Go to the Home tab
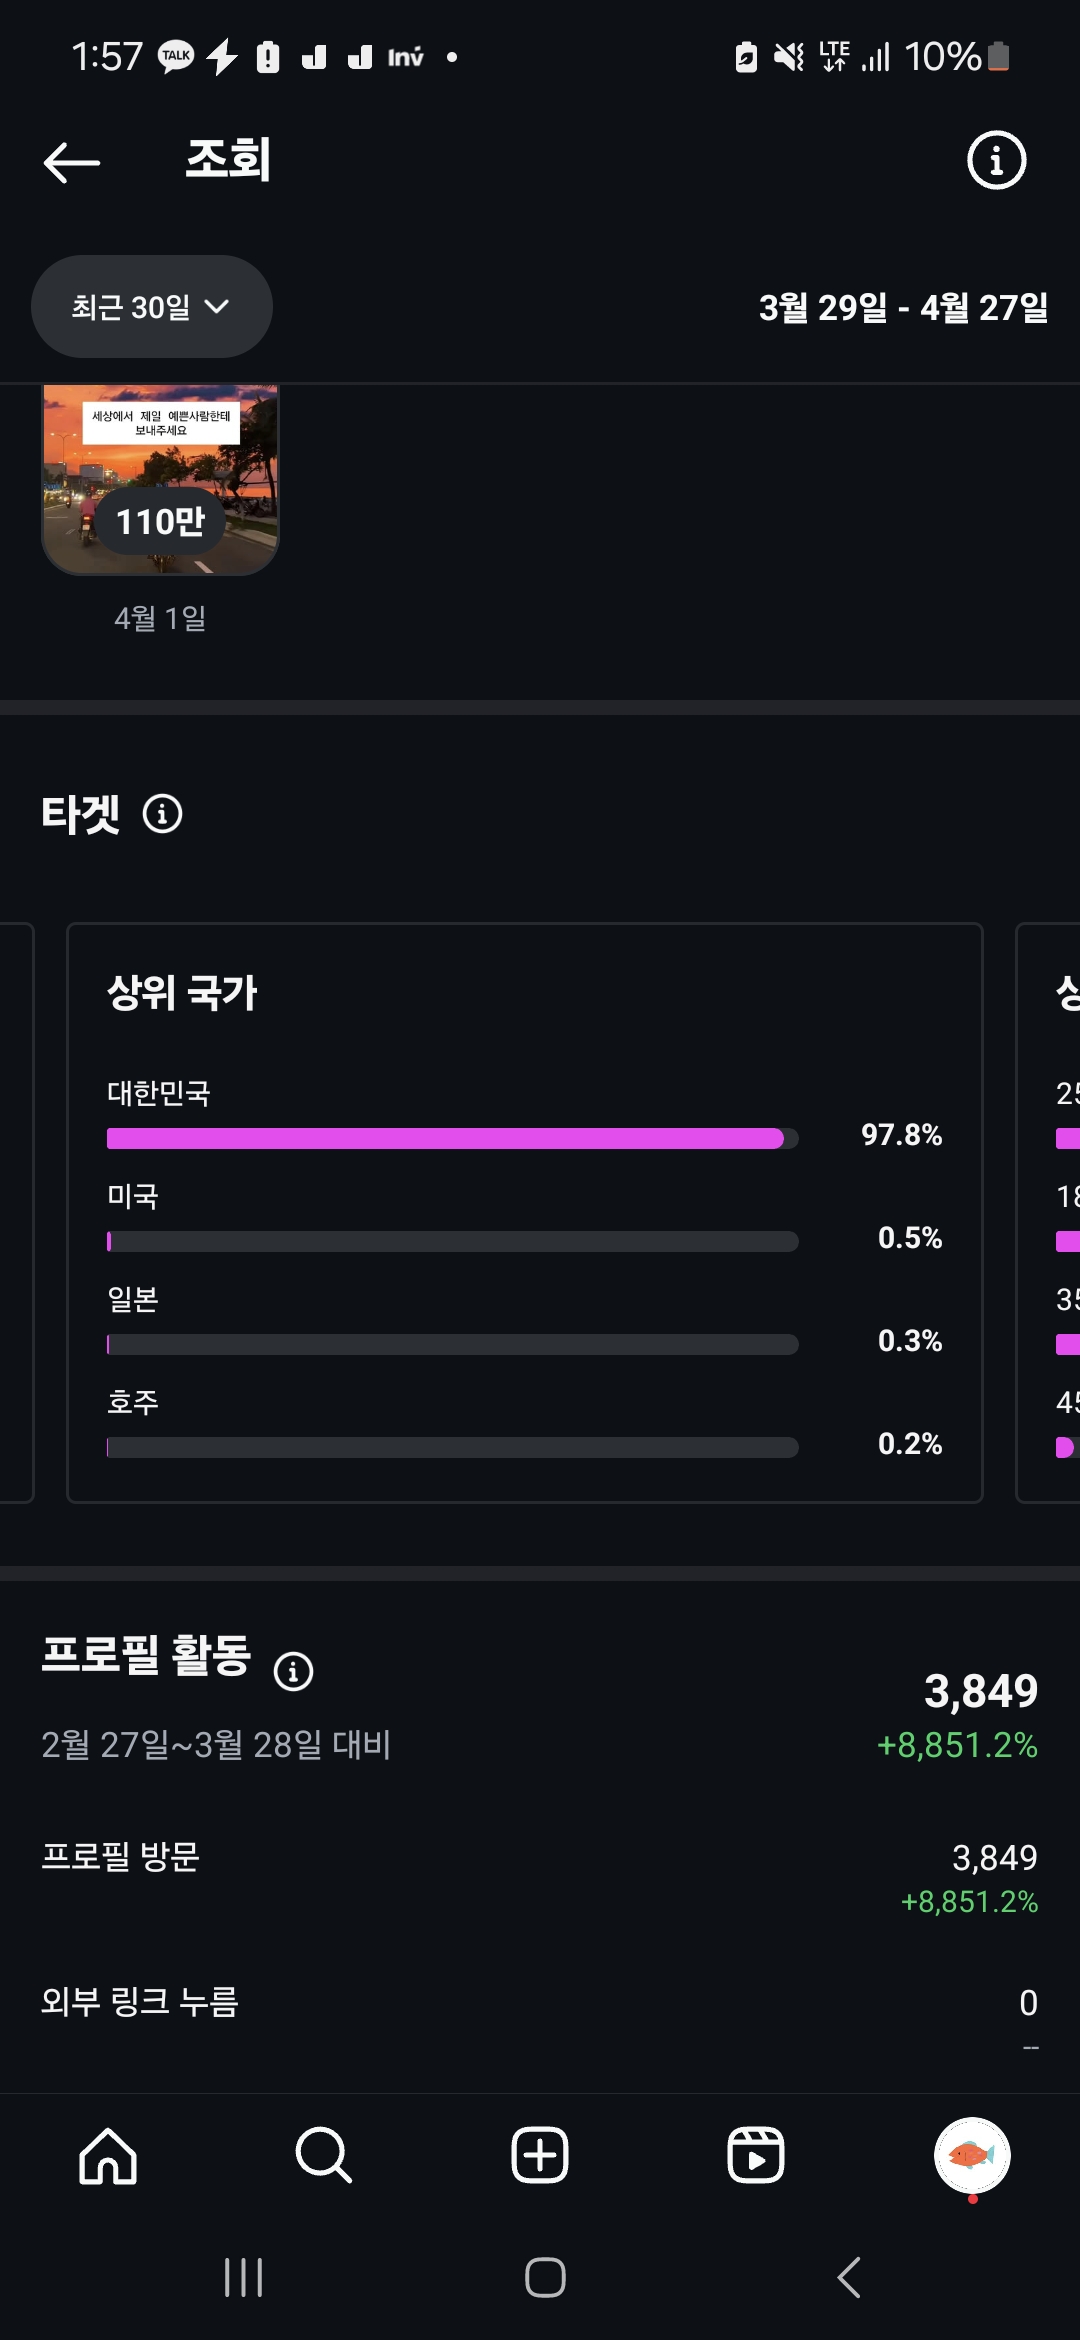The width and height of the screenshot is (1080, 2340). [x=108, y=2155]
